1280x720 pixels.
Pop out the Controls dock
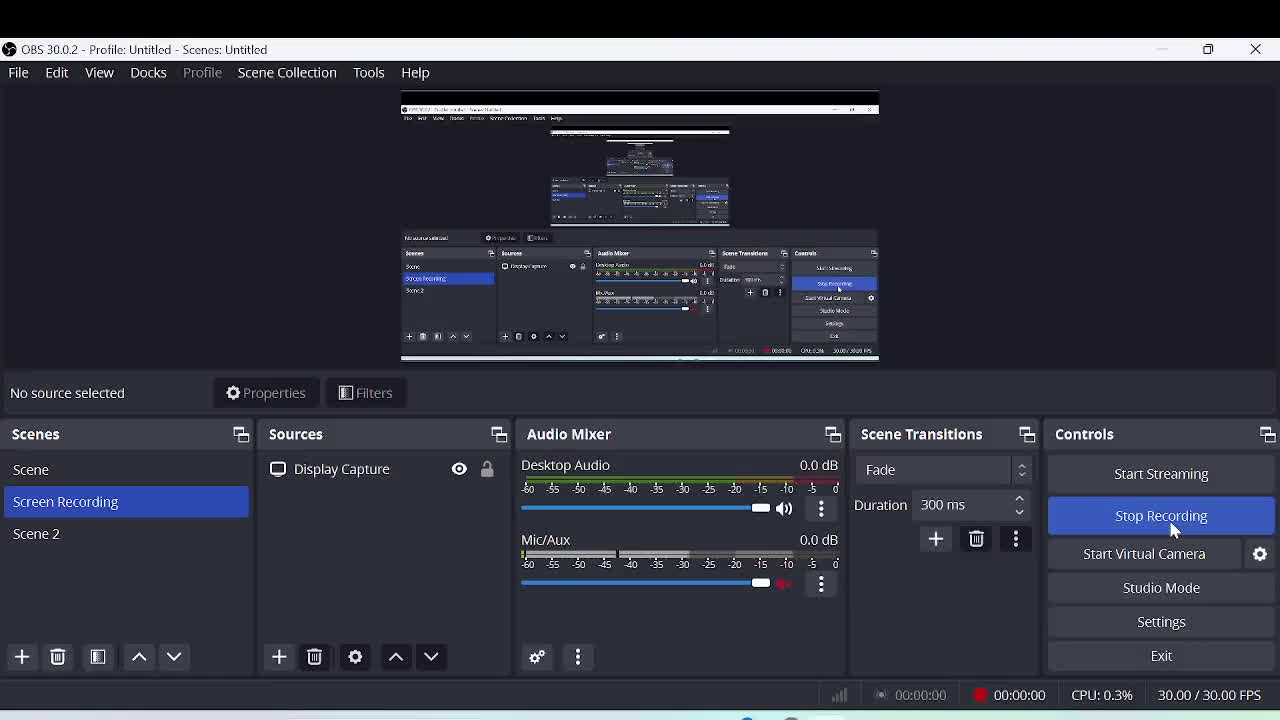tap(1267, 434)
